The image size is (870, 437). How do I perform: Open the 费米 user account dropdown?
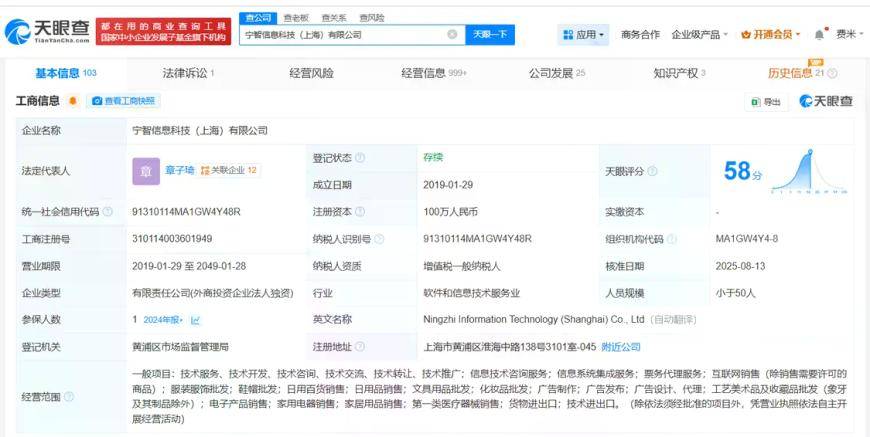tap(849, 34)
